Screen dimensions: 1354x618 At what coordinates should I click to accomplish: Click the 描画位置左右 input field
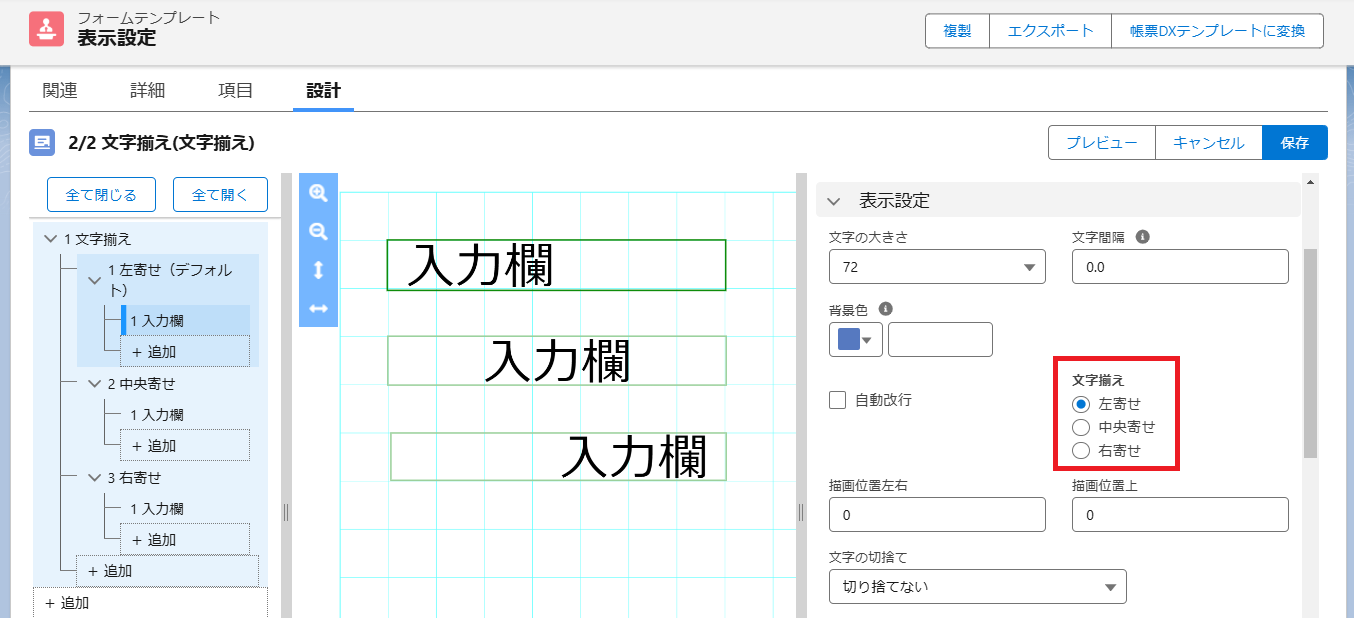point(937,515)
